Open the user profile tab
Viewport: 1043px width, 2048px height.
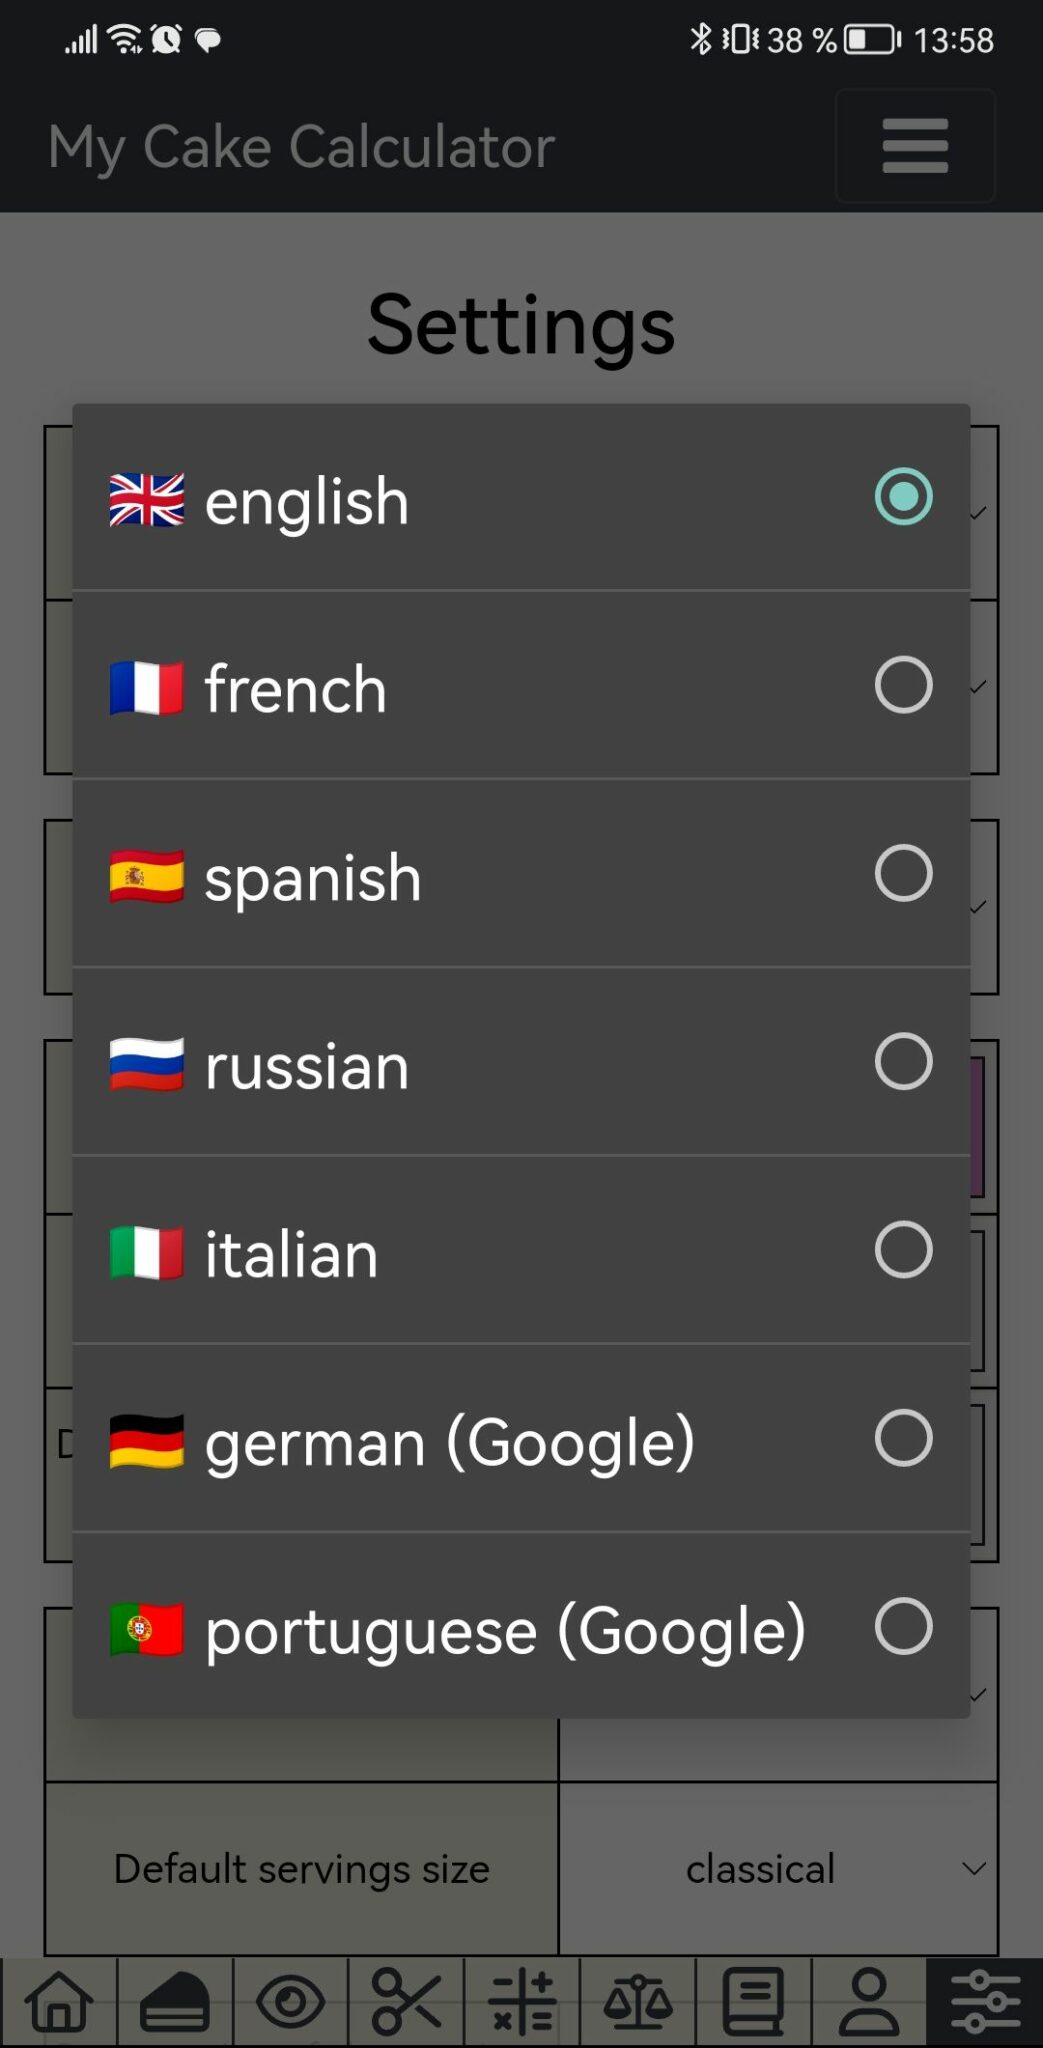pyautogui.click(x=869, y=2002)
